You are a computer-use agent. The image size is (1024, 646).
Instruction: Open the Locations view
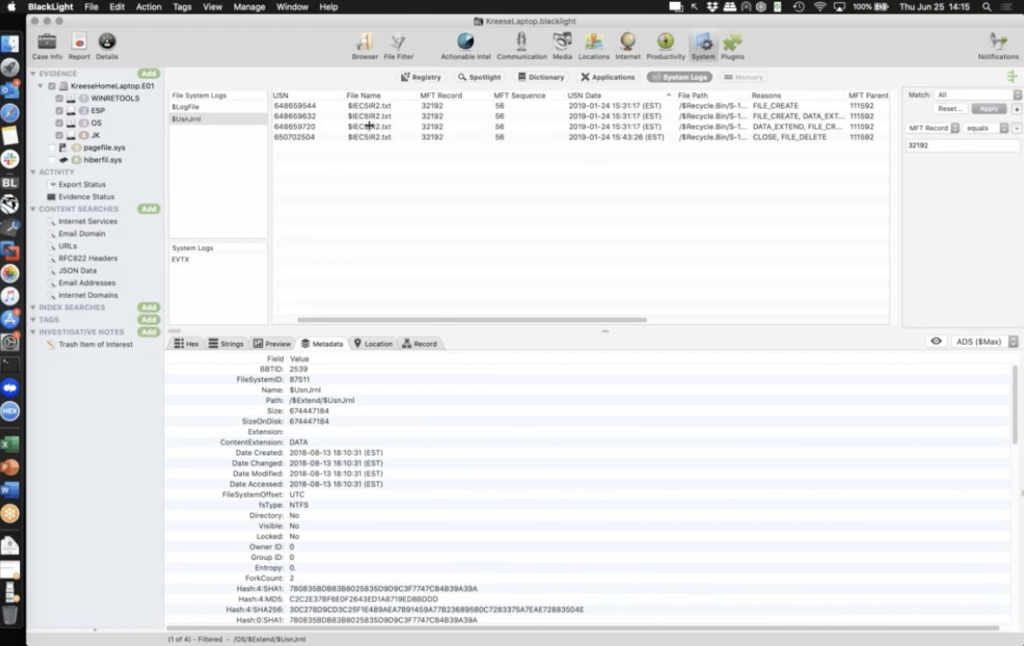point(593,46)
